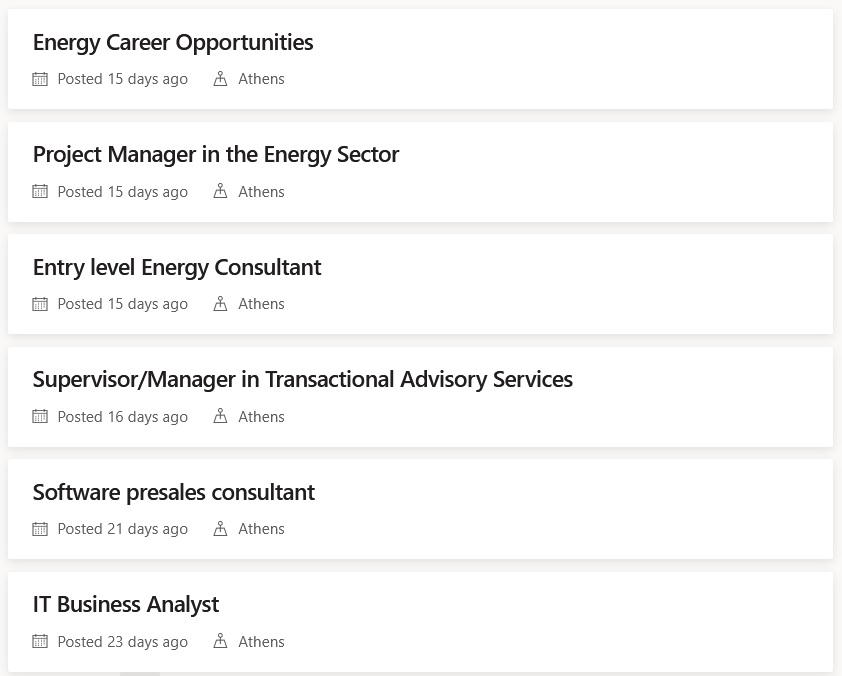Click location pin icon under IT Business Analyst

(x=220, y=641)
